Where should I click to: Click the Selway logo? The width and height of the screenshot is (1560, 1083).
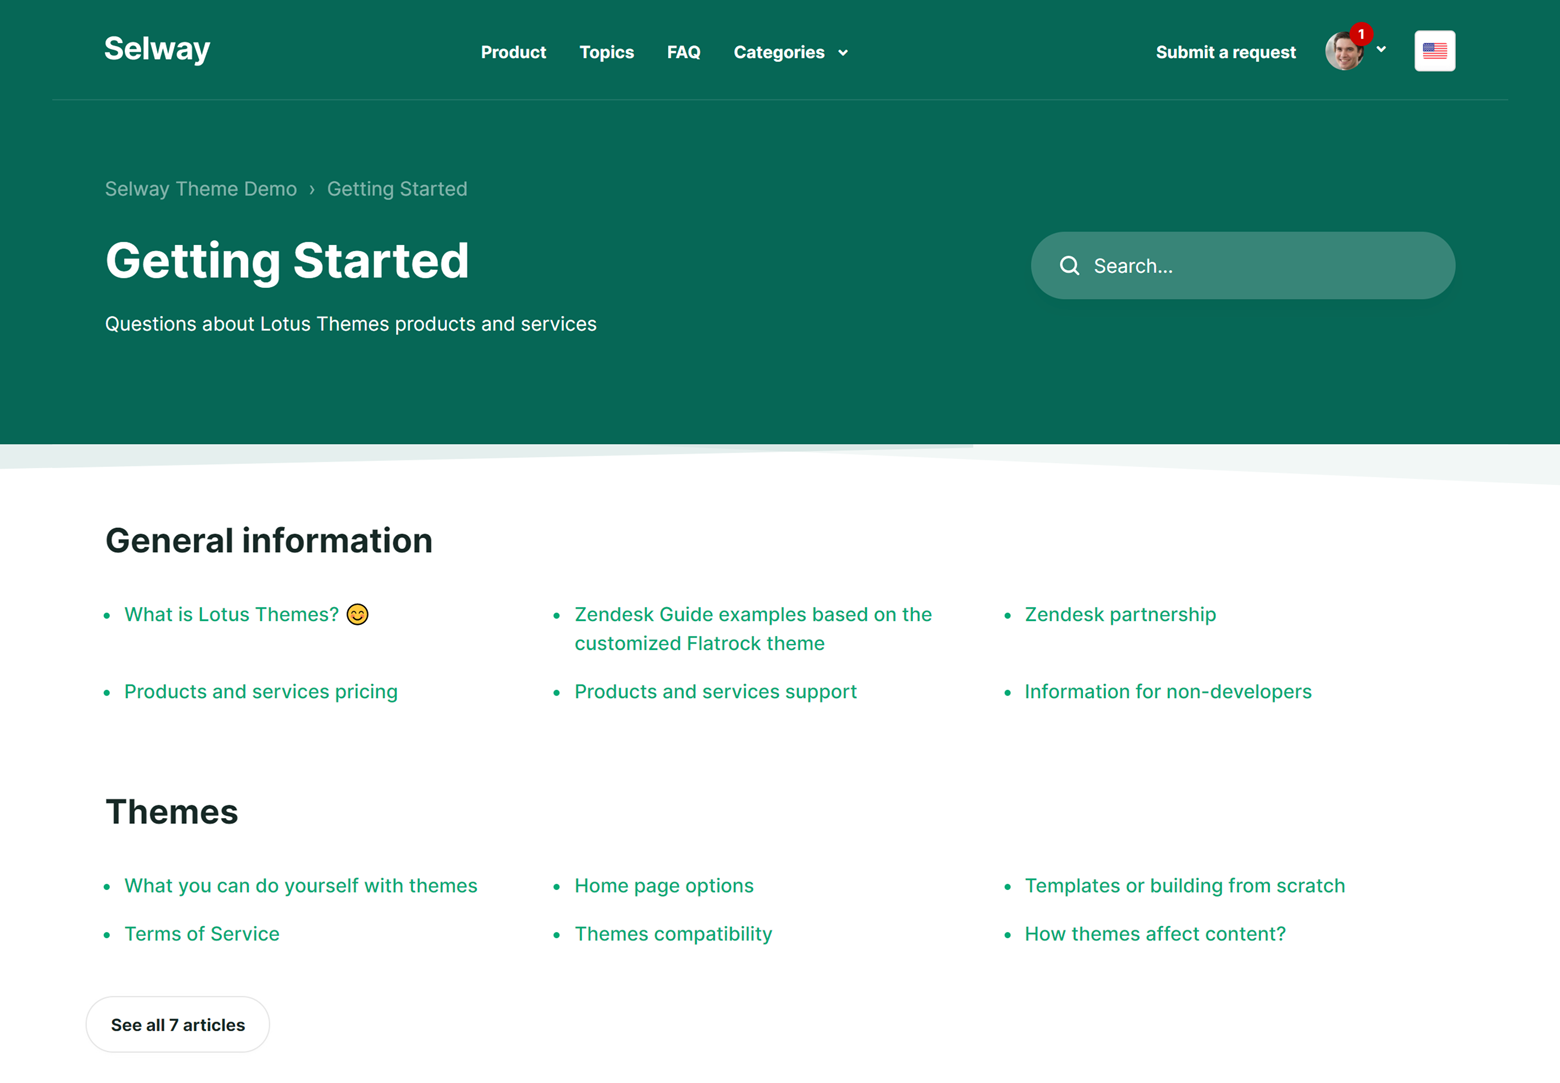(x=157, y=49)
